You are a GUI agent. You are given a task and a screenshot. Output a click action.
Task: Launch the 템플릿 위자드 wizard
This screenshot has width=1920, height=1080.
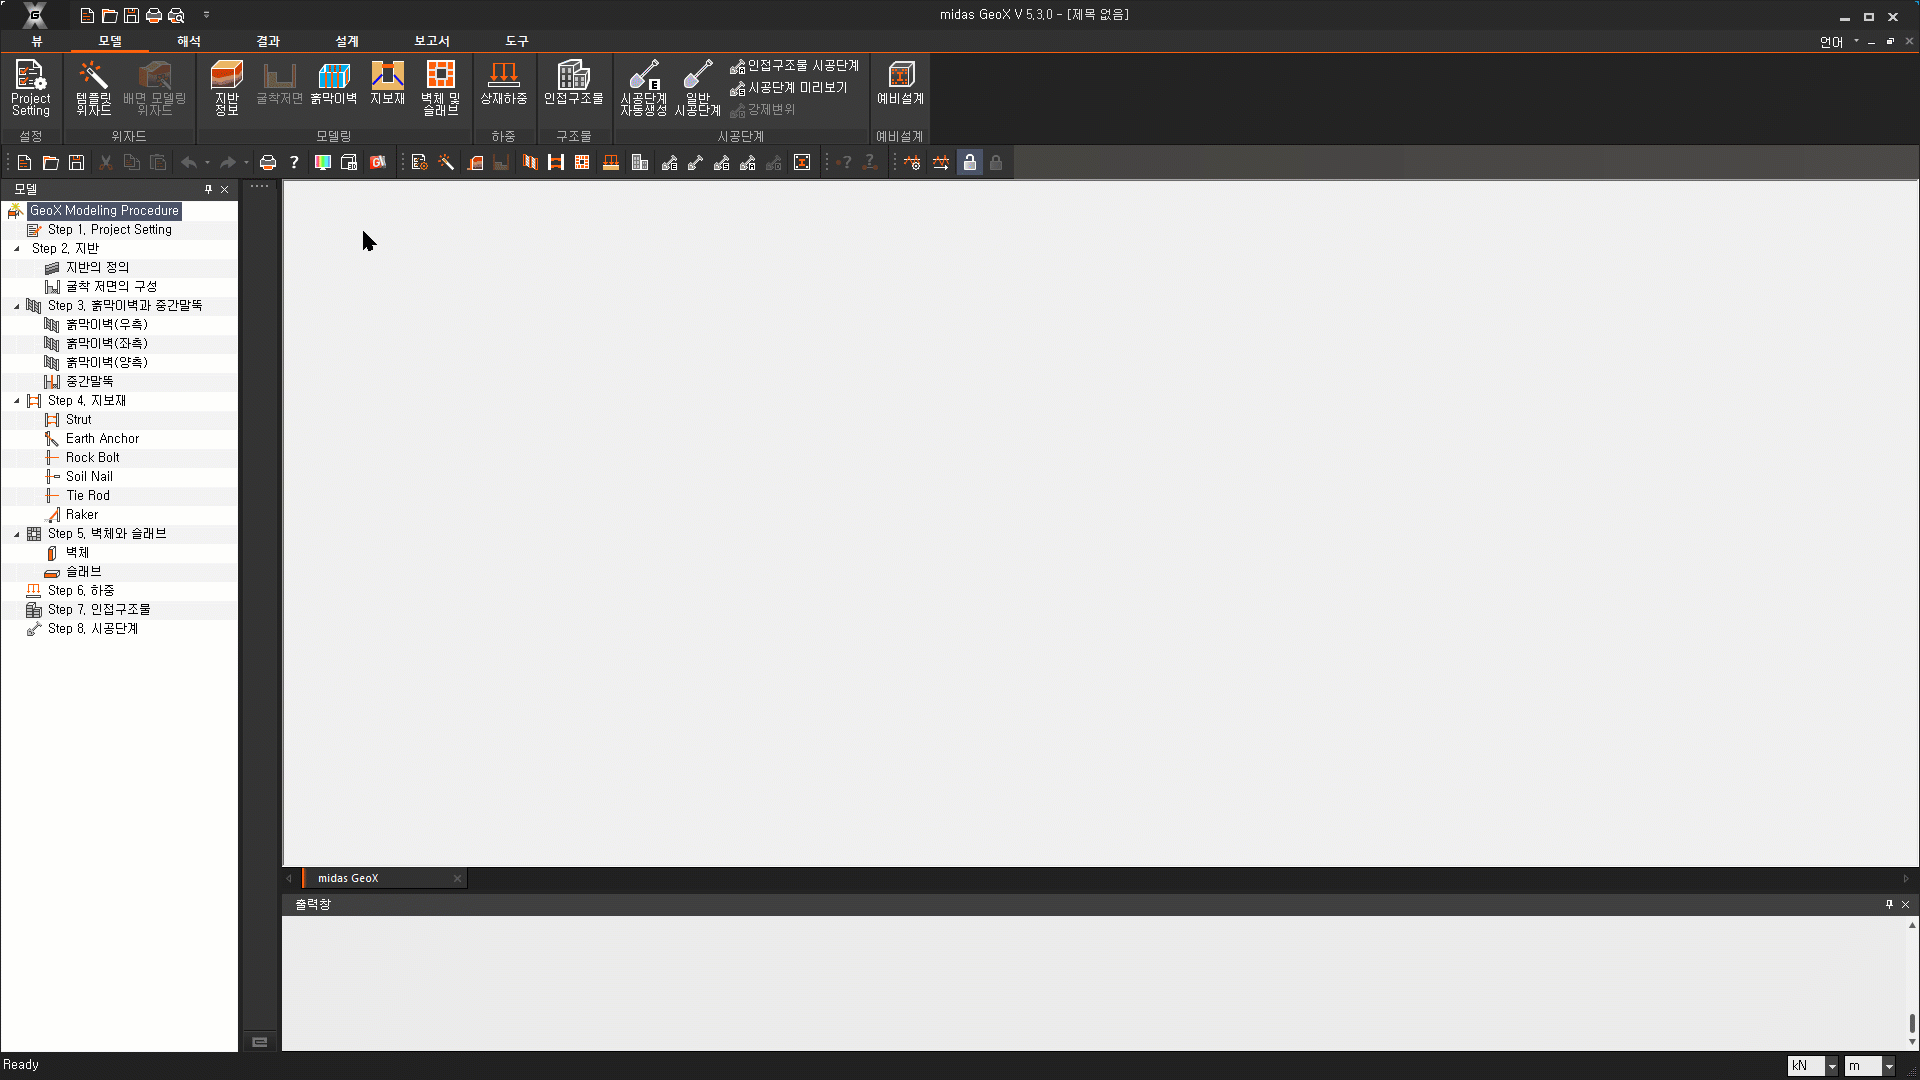[x=93, y=88]
